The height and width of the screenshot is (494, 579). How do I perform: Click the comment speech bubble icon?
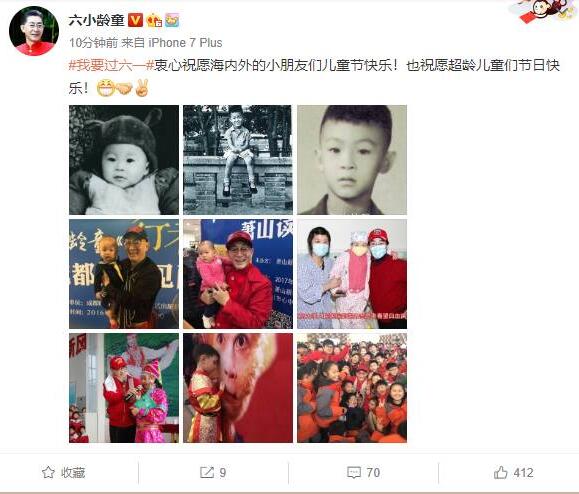point(354,473)
